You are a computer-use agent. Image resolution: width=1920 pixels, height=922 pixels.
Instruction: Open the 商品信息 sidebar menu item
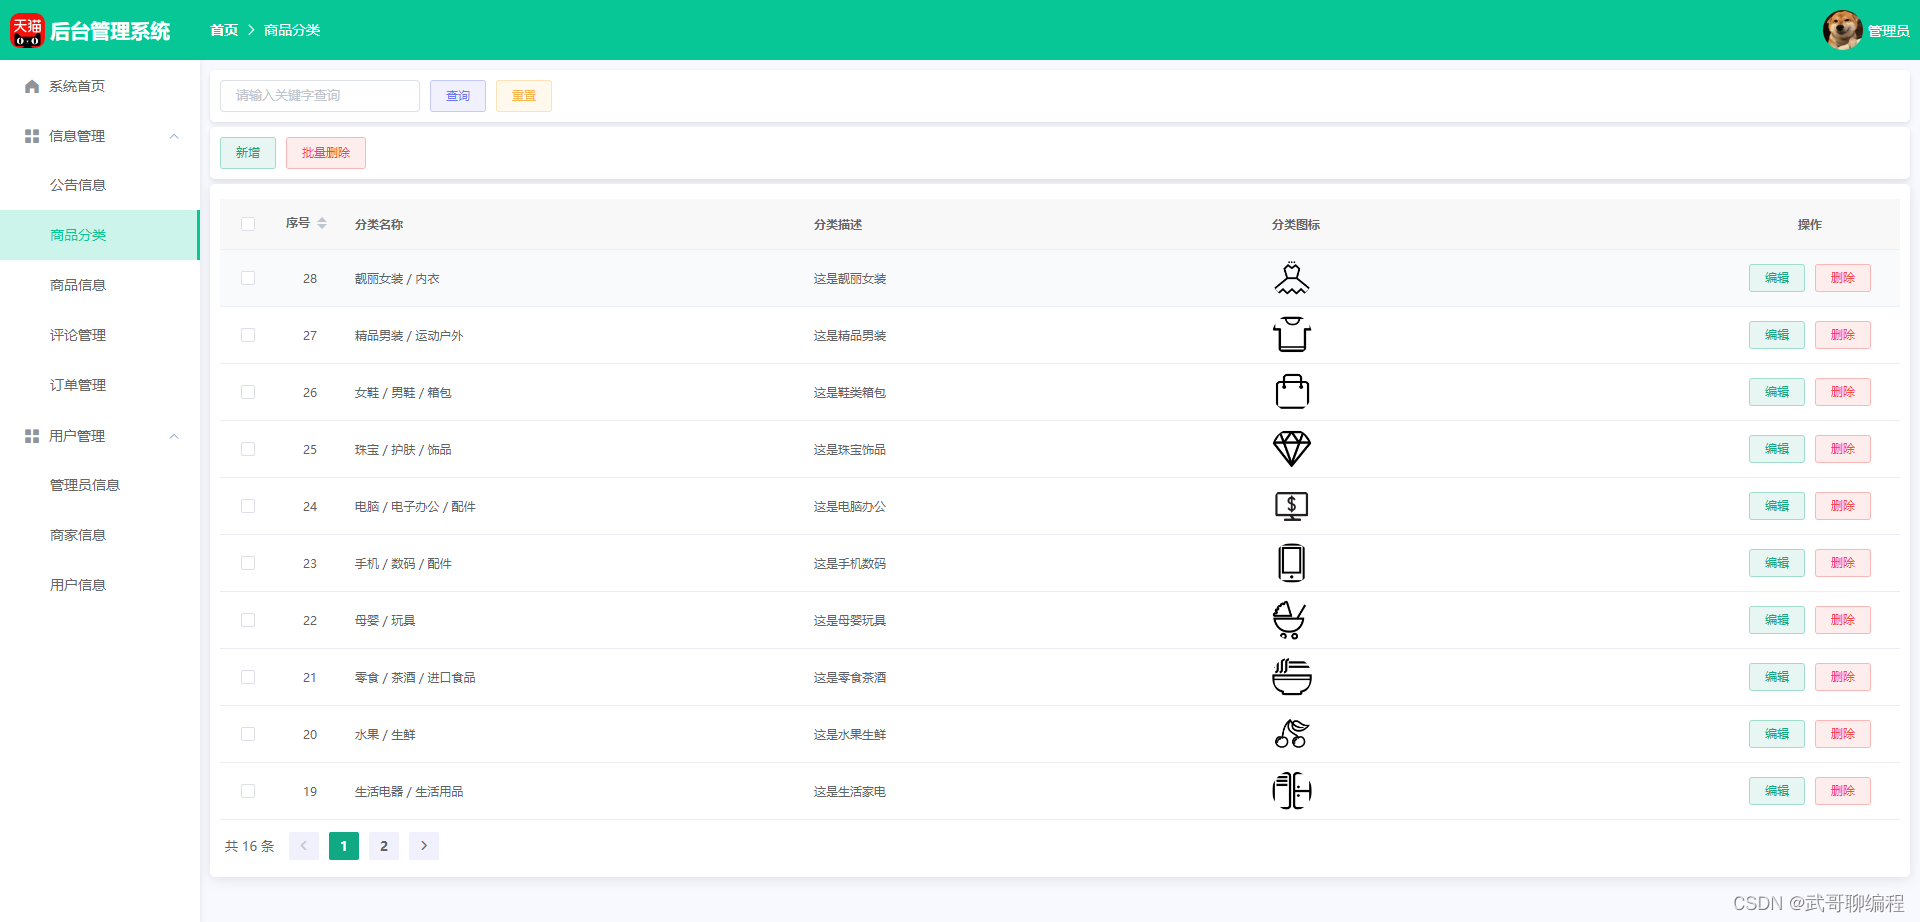pos(79,284)
